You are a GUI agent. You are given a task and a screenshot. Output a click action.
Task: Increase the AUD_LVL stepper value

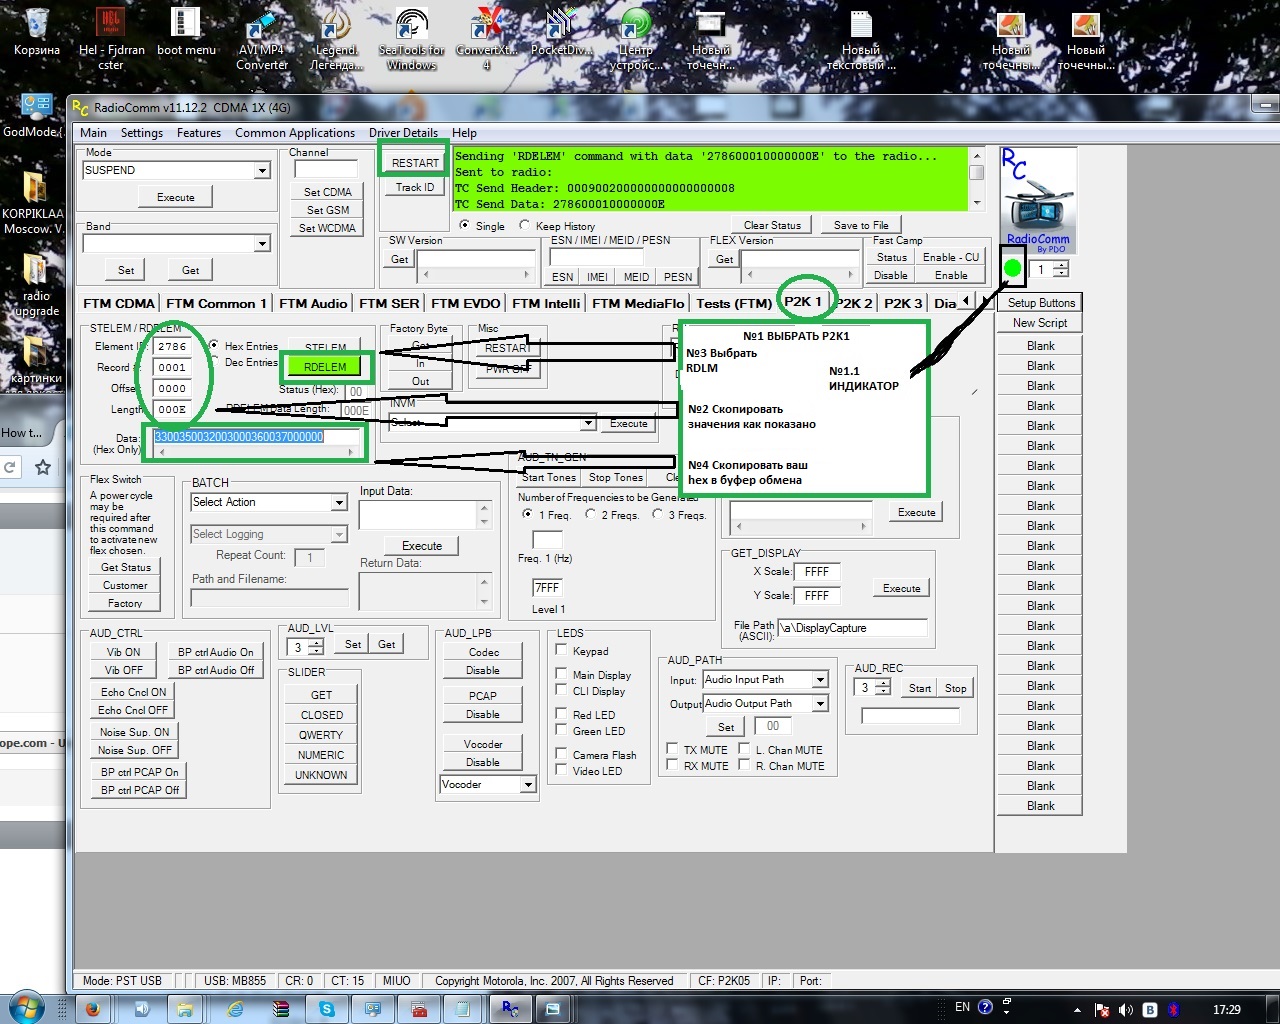click(316, 643)
